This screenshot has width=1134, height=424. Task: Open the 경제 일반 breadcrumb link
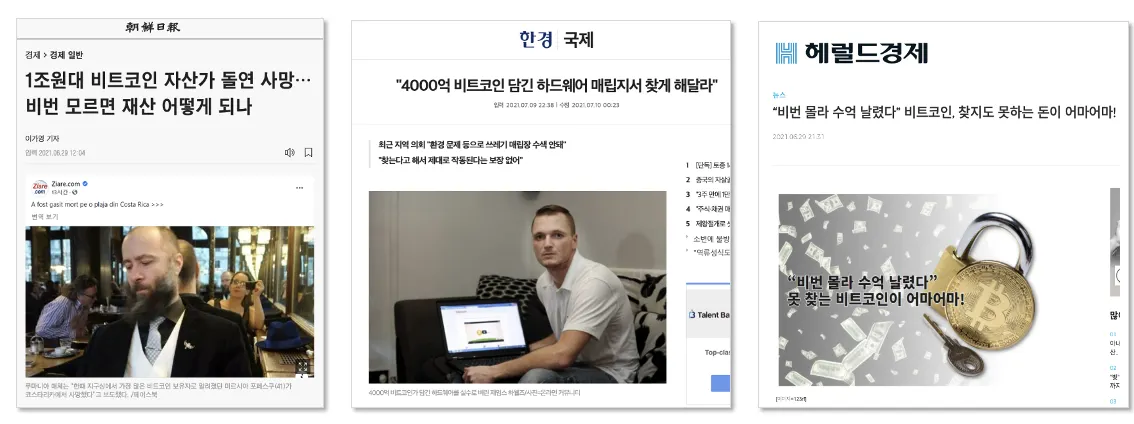click(x=67, y=55)
